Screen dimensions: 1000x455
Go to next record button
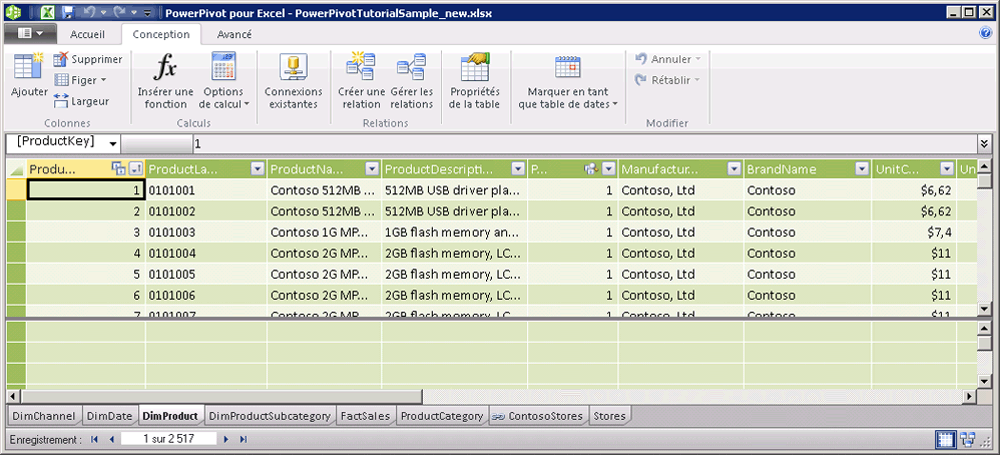point(227,439)
